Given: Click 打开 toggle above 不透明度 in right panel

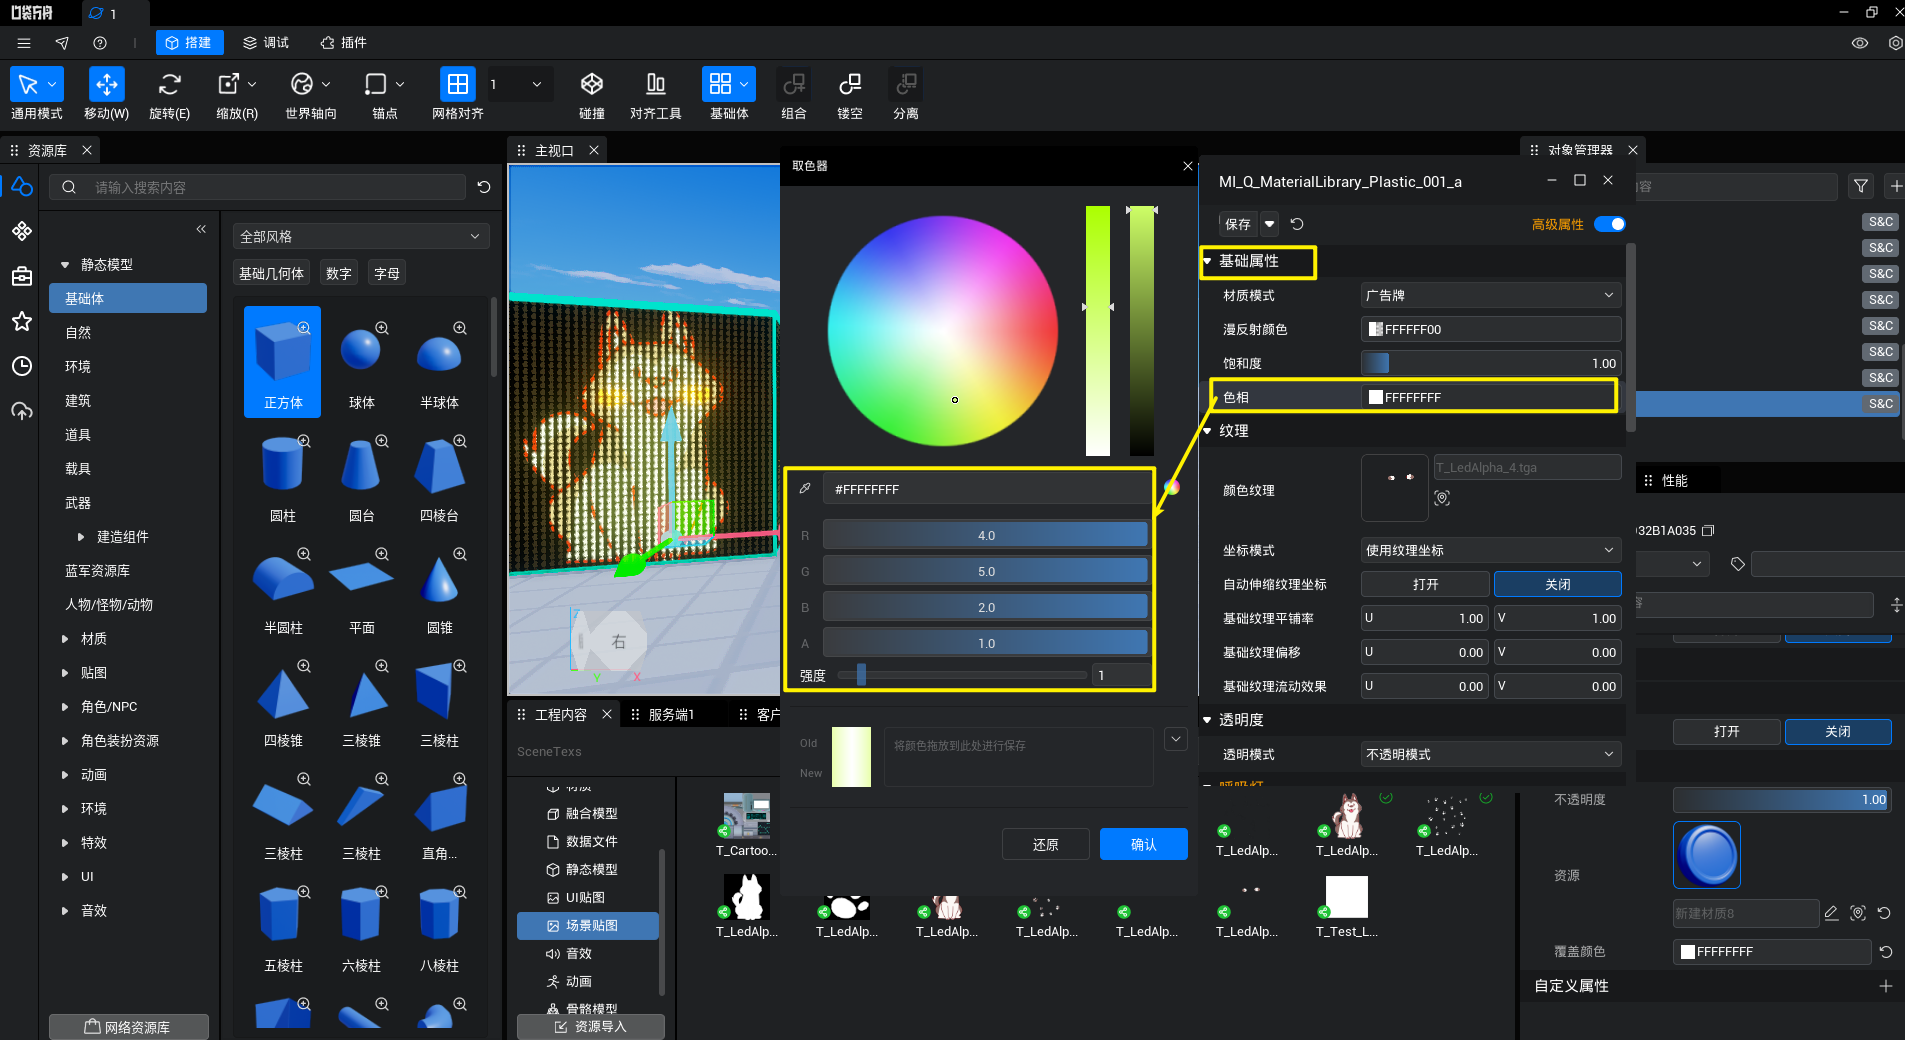Looking at the screenshot, I should tap(1726, 731).
